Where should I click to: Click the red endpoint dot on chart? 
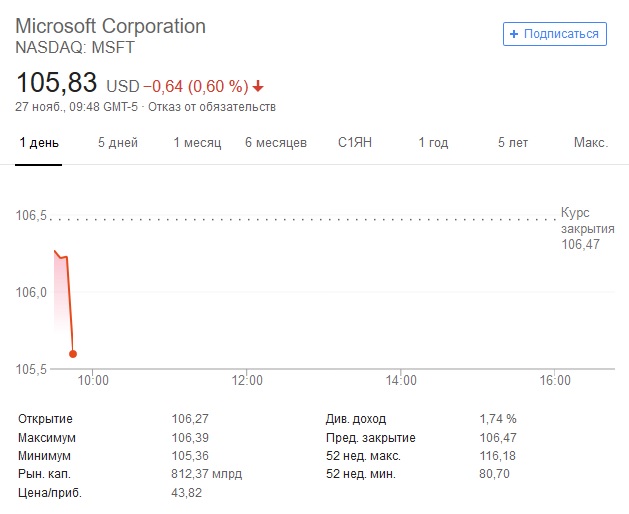73,354
